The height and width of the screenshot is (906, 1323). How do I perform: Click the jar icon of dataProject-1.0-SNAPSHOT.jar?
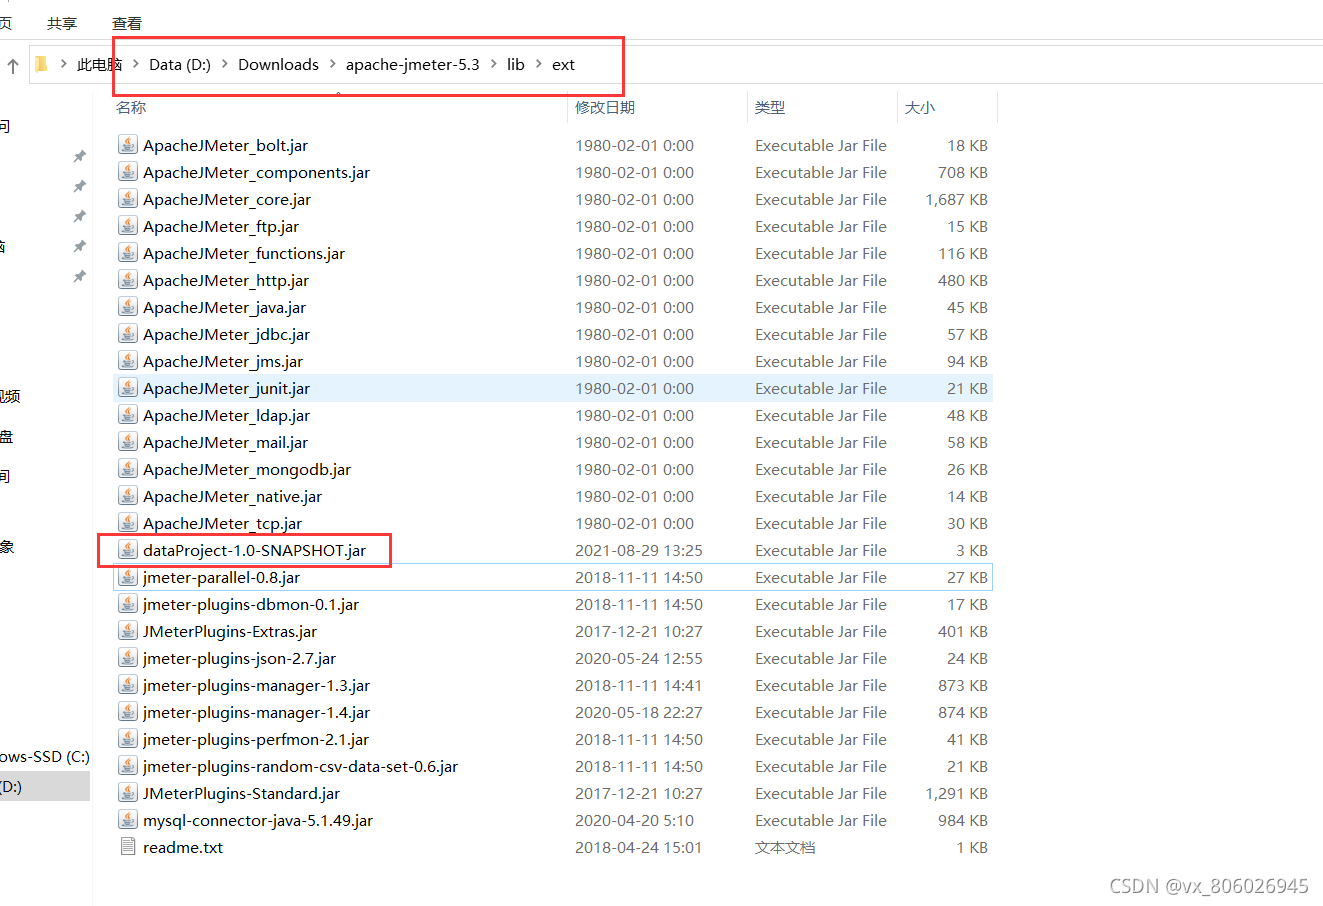point(128,550)
